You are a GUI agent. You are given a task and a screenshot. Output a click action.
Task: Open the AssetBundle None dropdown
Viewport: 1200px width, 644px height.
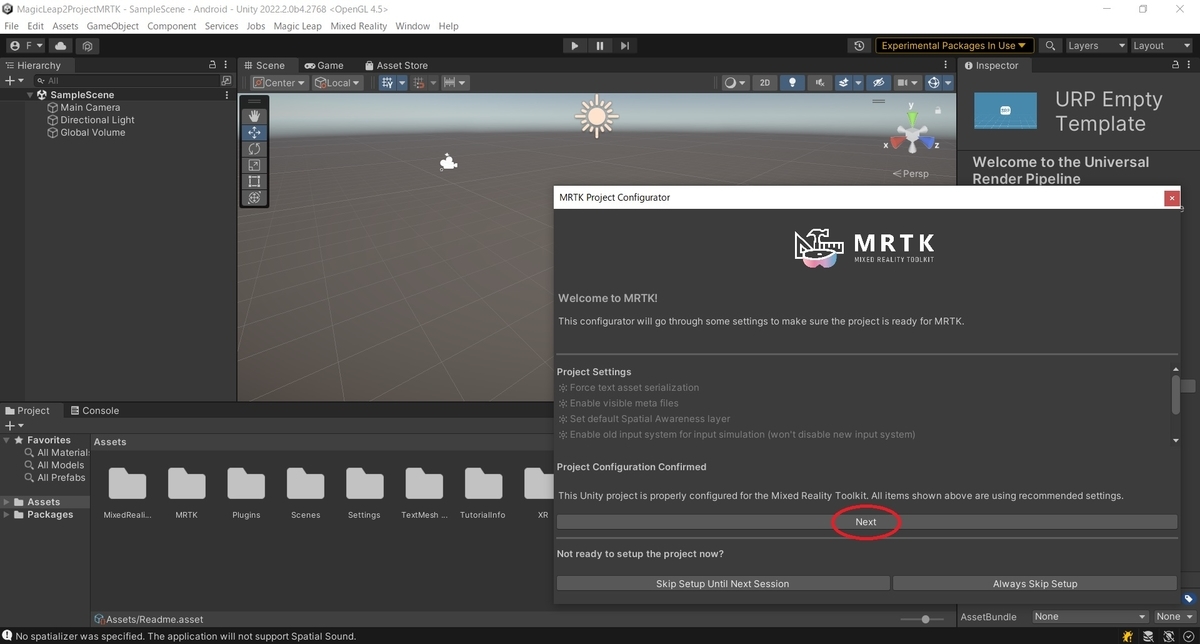point(1090,617)
